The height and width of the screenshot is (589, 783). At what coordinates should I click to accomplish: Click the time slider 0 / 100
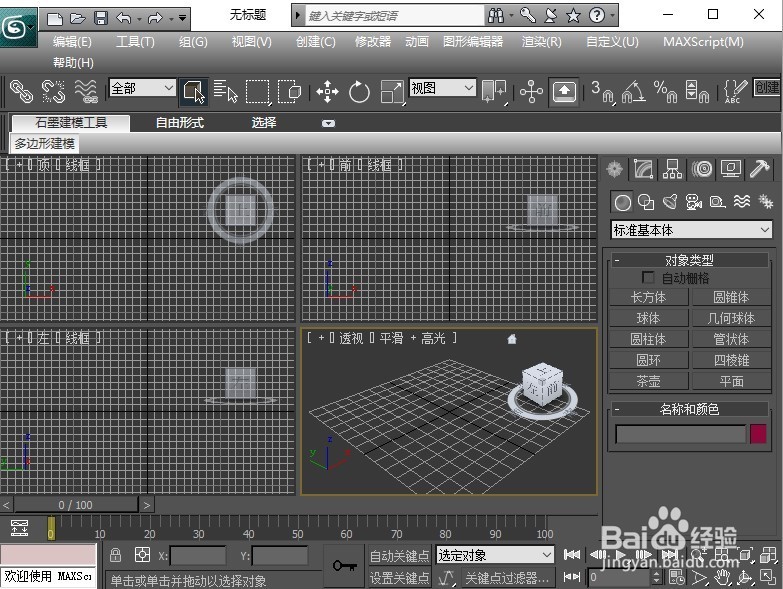[75, 505]
